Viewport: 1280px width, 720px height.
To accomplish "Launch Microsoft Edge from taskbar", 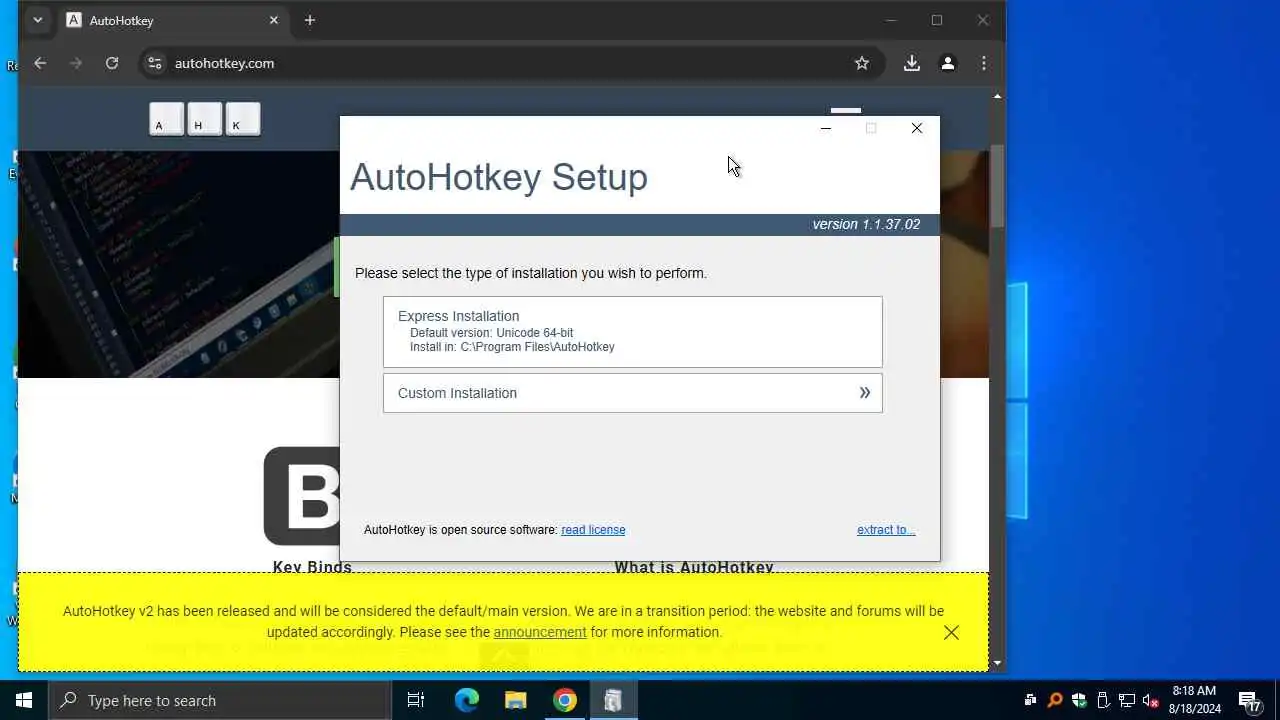I will 467,700.
